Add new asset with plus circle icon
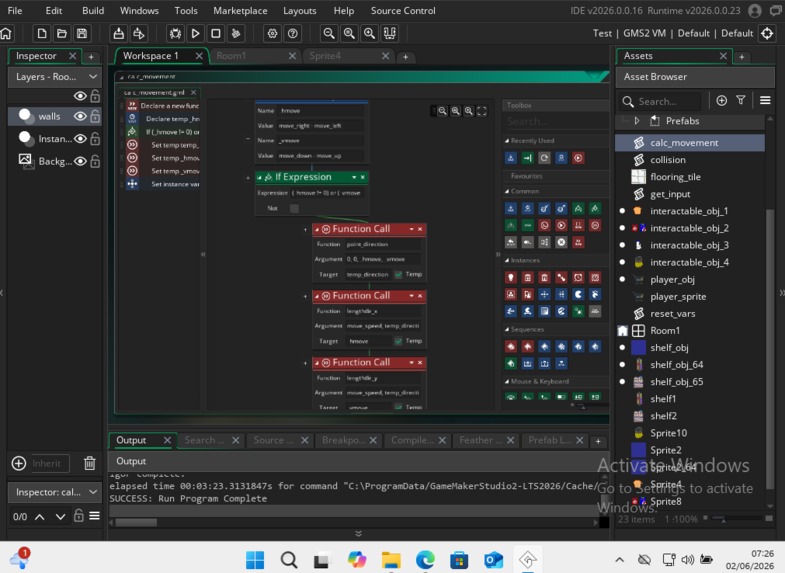The height and width of the screenshot is (573, 785). 721,101
